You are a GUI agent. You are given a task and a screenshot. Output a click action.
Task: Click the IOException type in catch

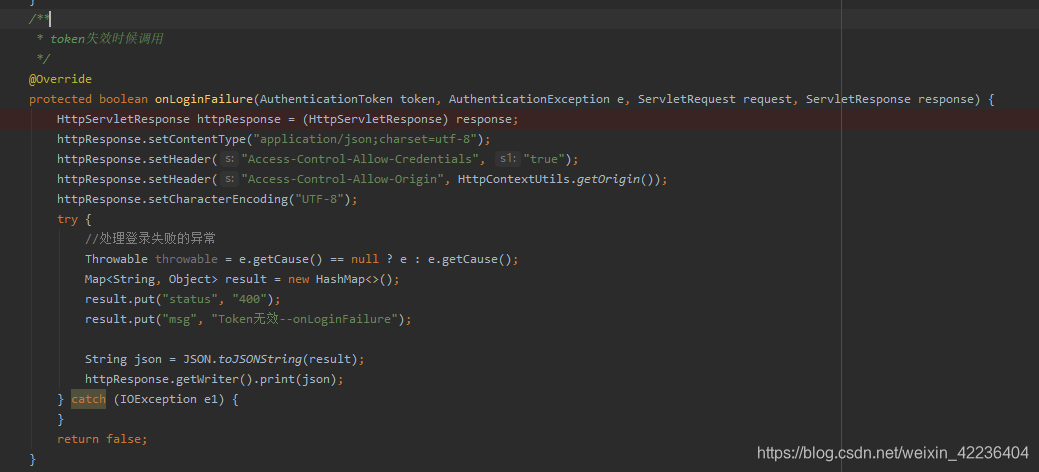(x=158, y=398)
